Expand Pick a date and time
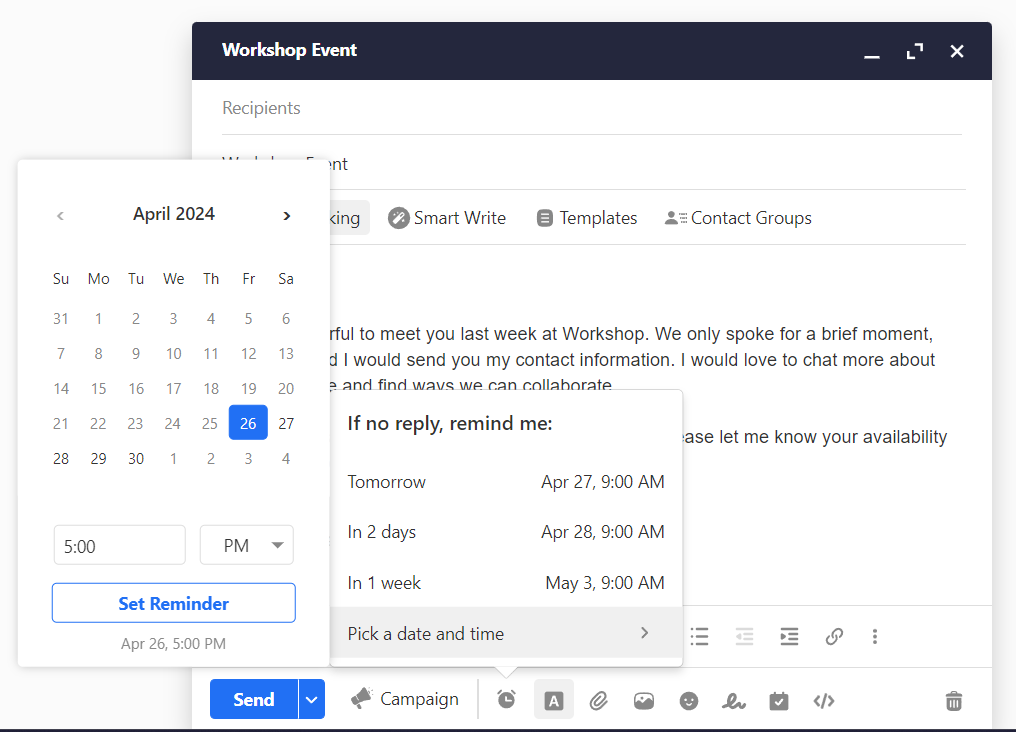Screen dimensions: 1016x732 [x=506, y=633]
